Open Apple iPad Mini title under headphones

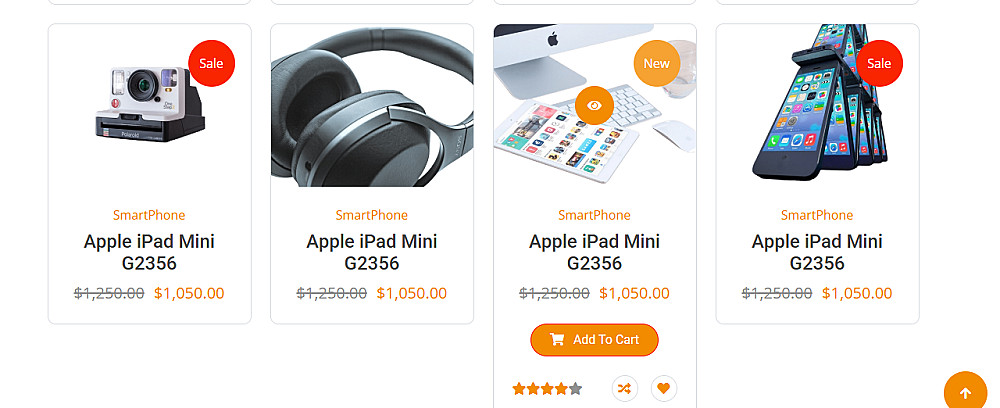pos(372,252)
